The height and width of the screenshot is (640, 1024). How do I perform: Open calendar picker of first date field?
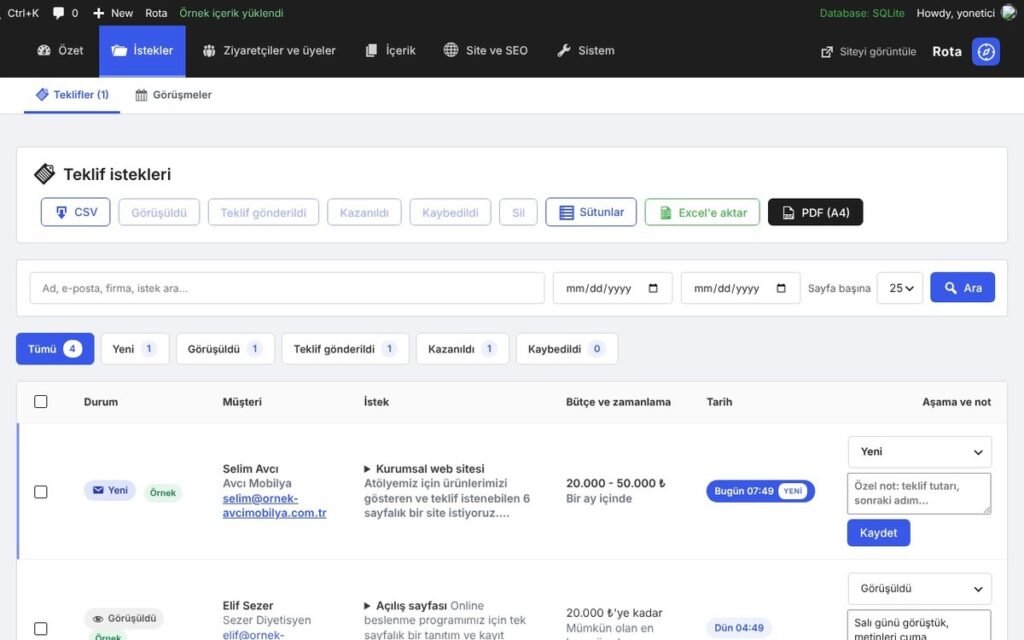[x=653, y=288]
